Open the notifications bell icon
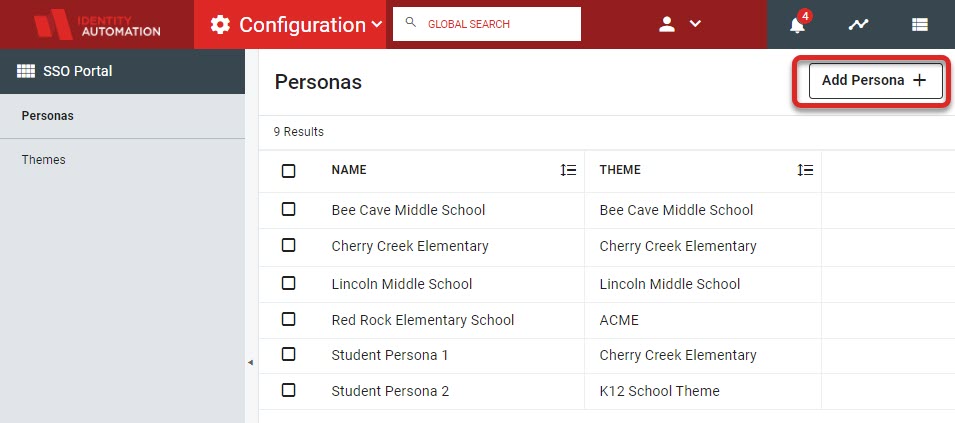This screenshot has height=423, width=955. 797,25
